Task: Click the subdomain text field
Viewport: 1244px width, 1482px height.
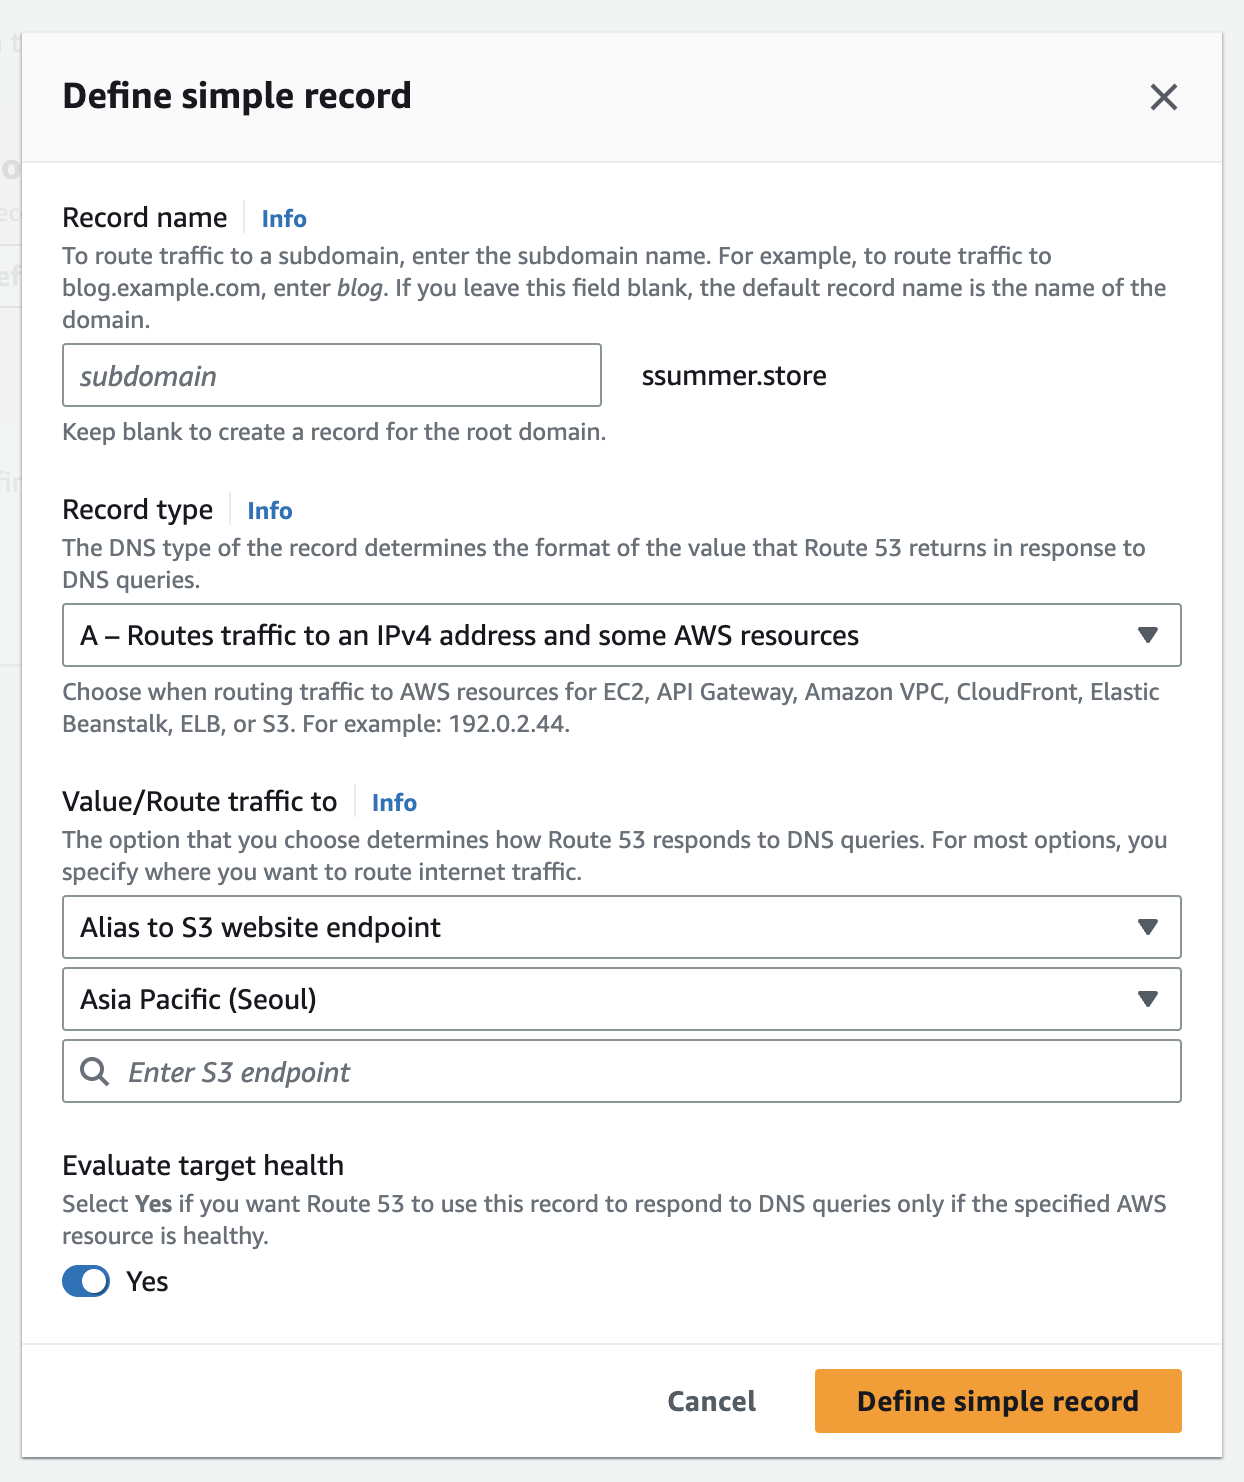Action: [331, 376]
